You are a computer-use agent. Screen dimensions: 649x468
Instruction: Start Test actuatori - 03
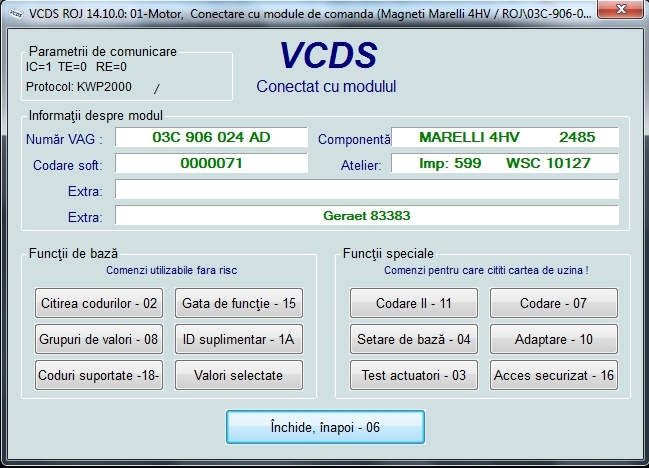click(x=414, y=375)
